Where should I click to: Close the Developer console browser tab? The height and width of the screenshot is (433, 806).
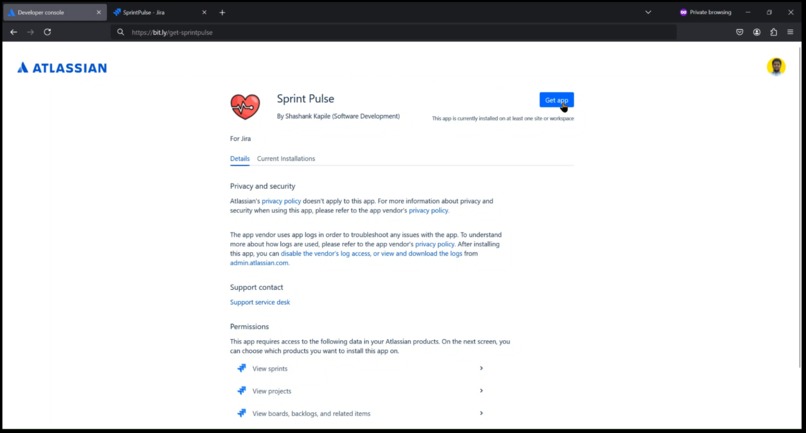click(x=99, y=12)
